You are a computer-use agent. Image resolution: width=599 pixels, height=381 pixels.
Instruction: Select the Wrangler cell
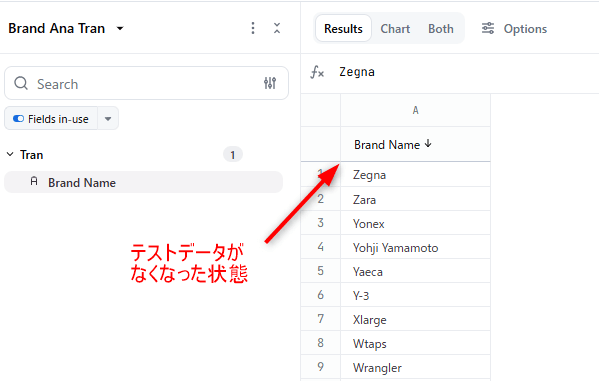(415, 367)
